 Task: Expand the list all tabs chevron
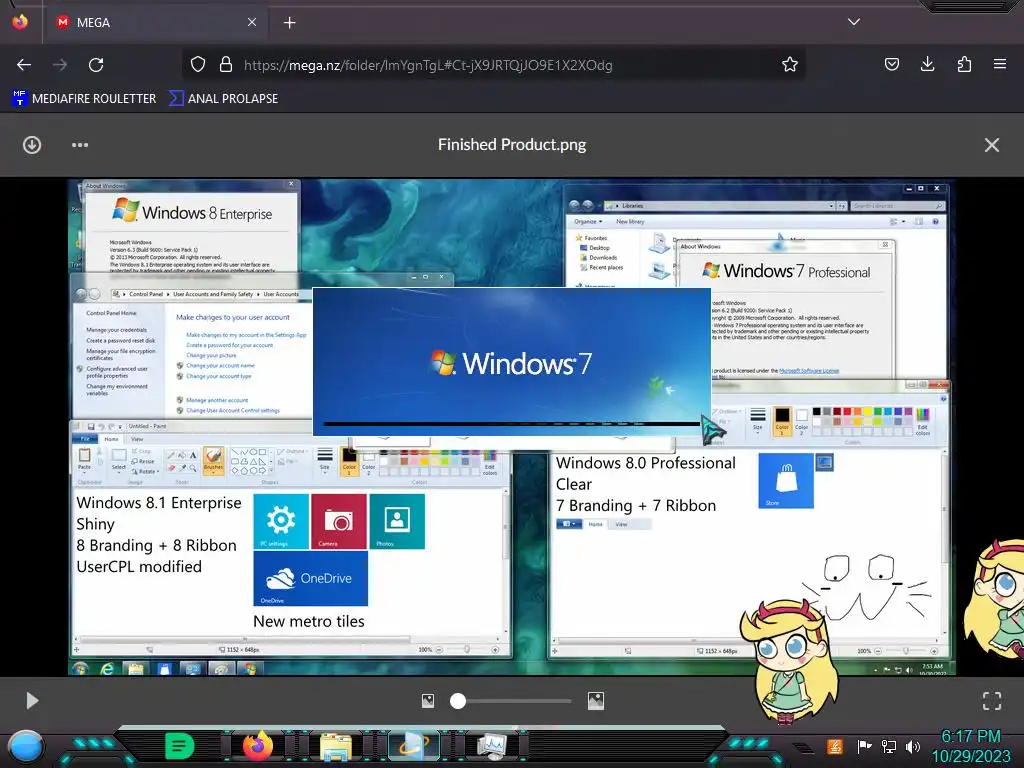click(x=854, y=22)
